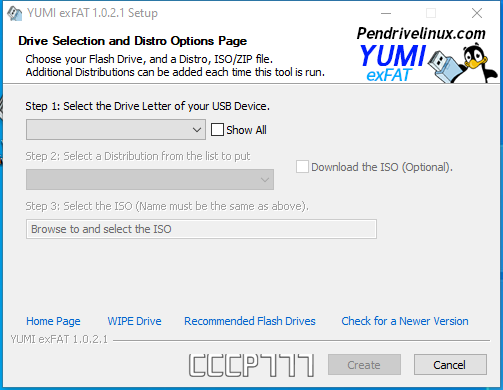
Task: Follow the Check for a Newer Version link
Action: 405,321
